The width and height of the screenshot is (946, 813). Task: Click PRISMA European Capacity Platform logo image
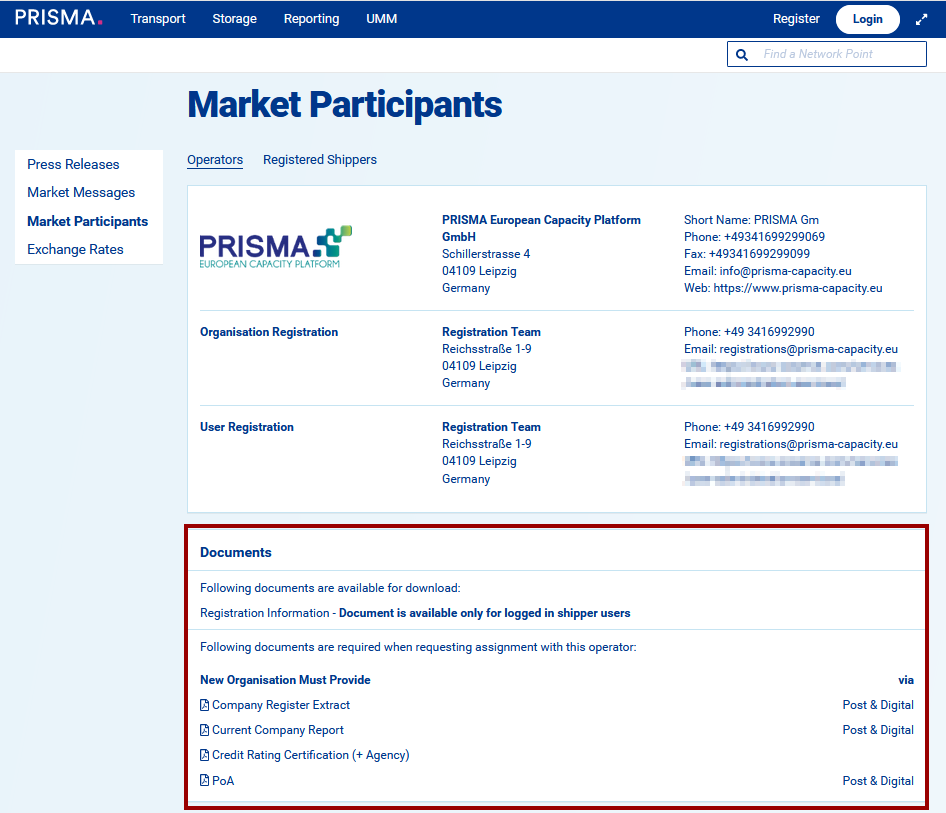click(x=276, y=246)
